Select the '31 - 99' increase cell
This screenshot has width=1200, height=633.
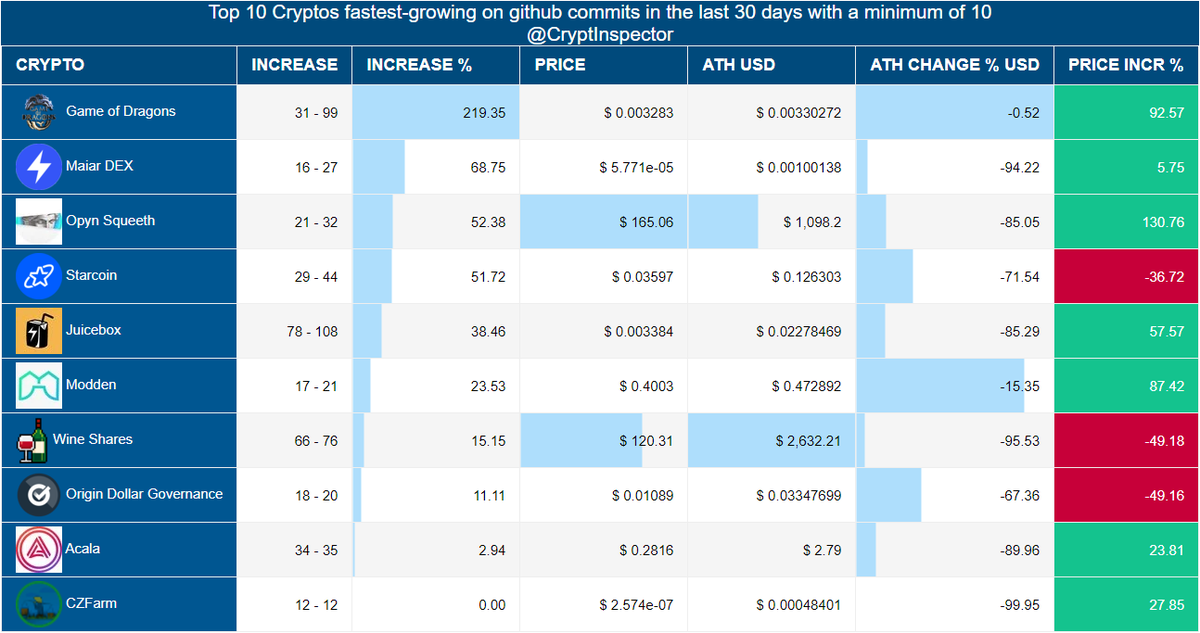294,112
